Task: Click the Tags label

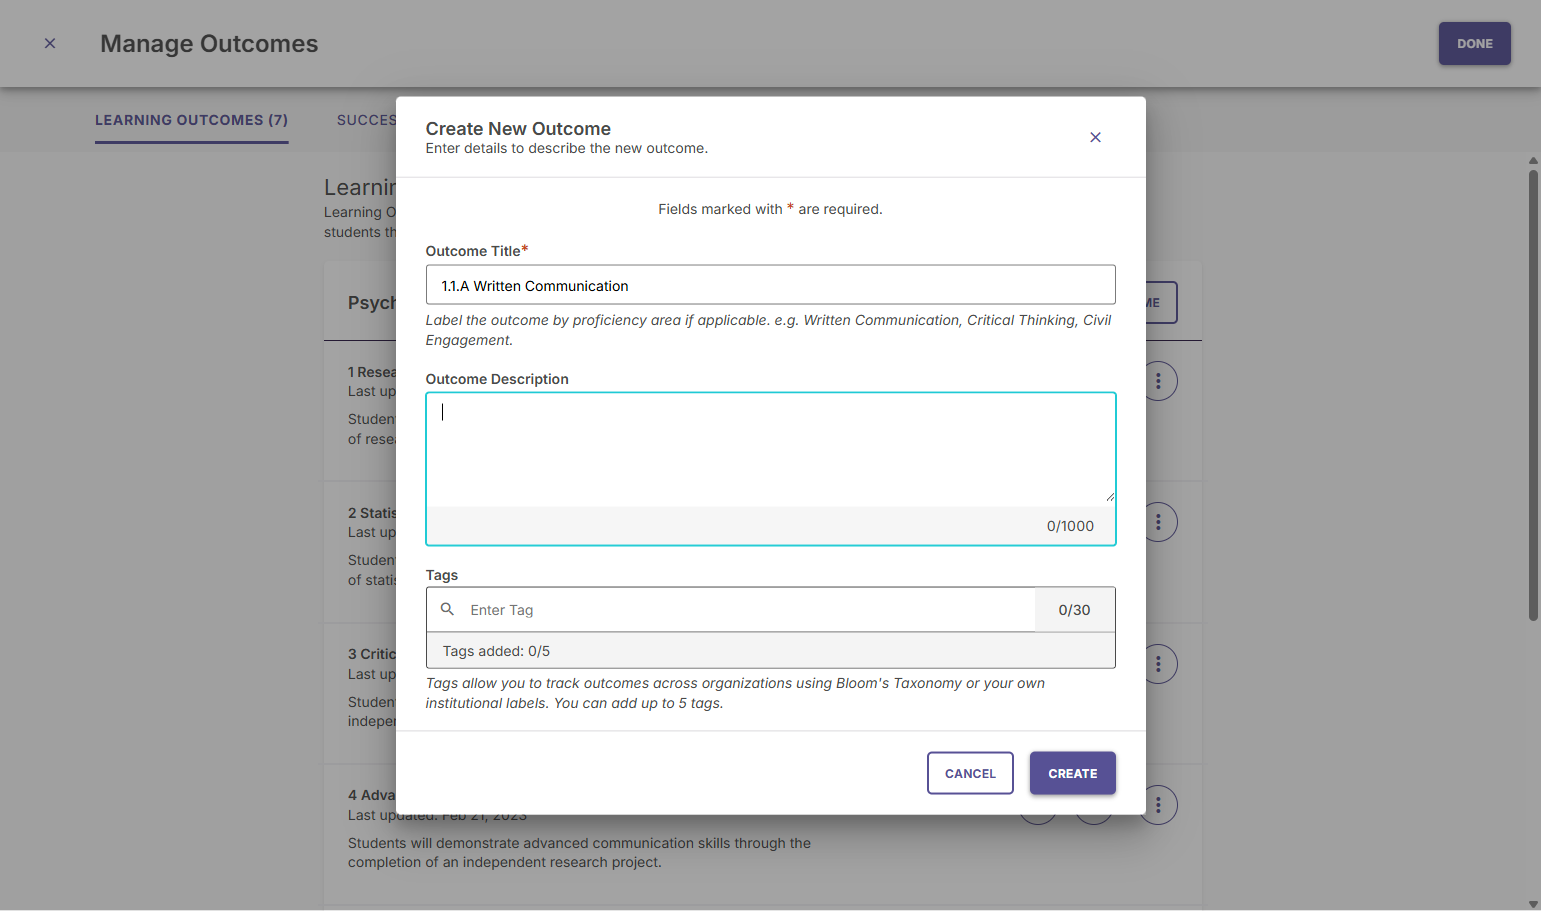Action: coord(441,575)
